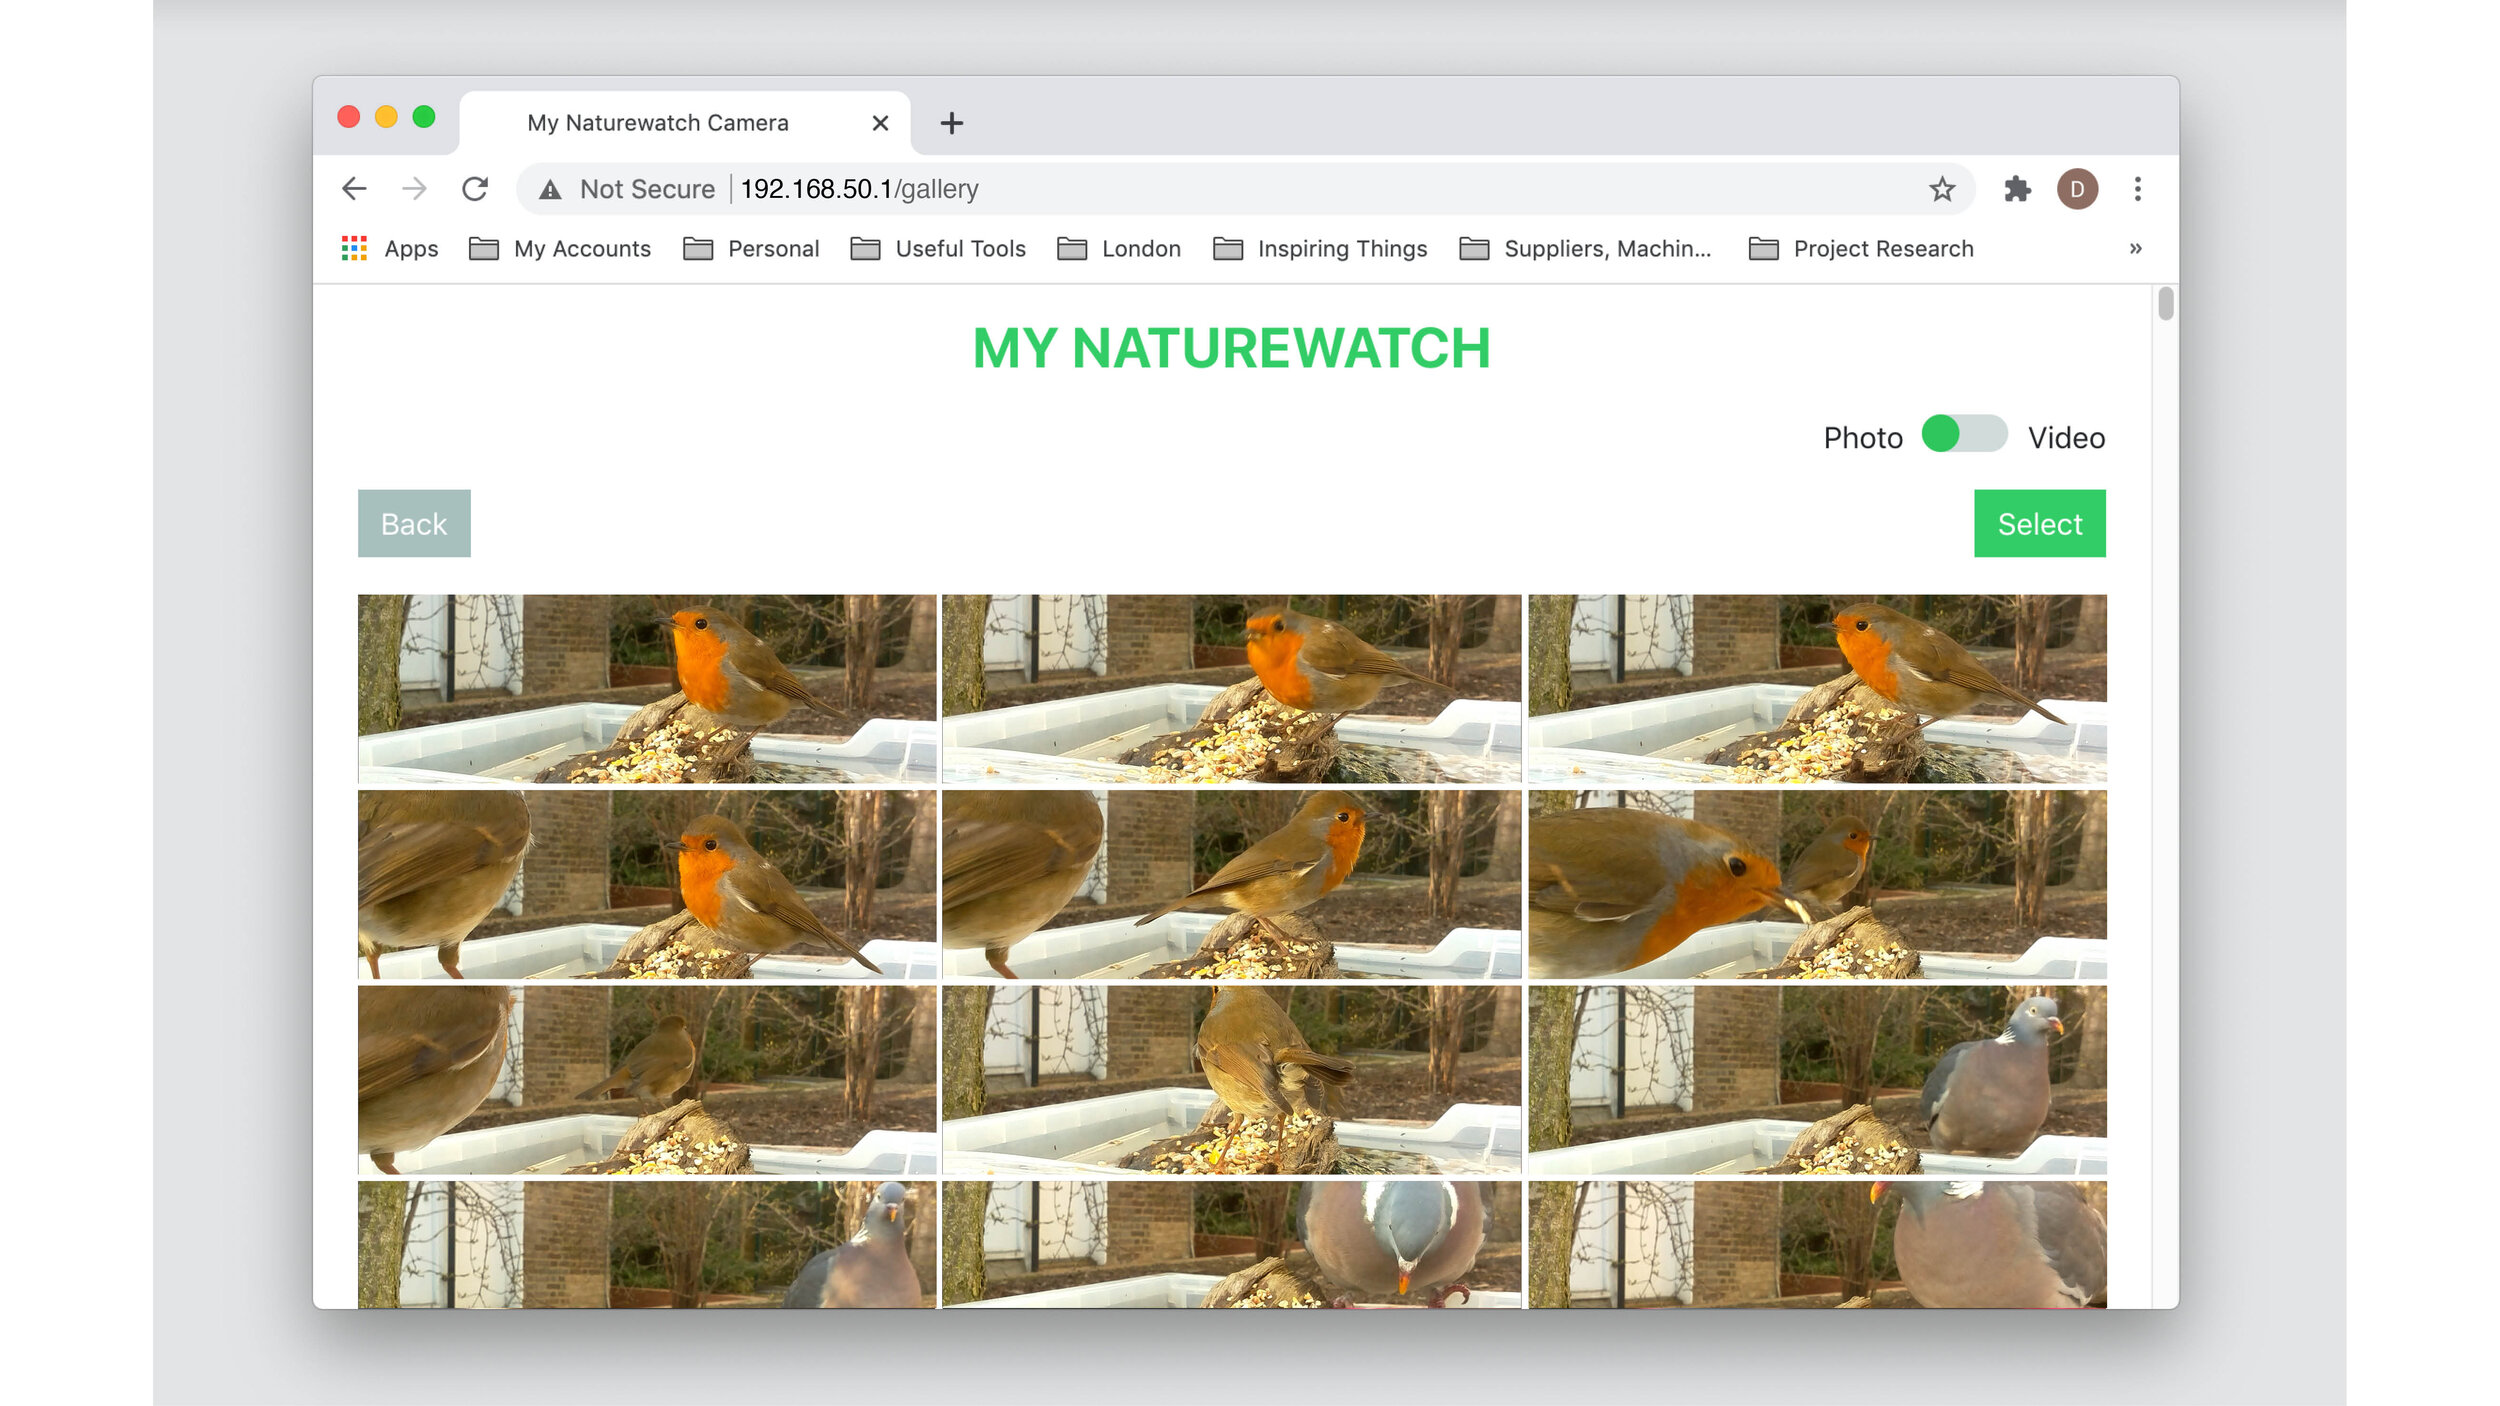Open Useful Tools bookmark folder
The width and height of the screenshot is (2500, 1406).
pos(941,249)
